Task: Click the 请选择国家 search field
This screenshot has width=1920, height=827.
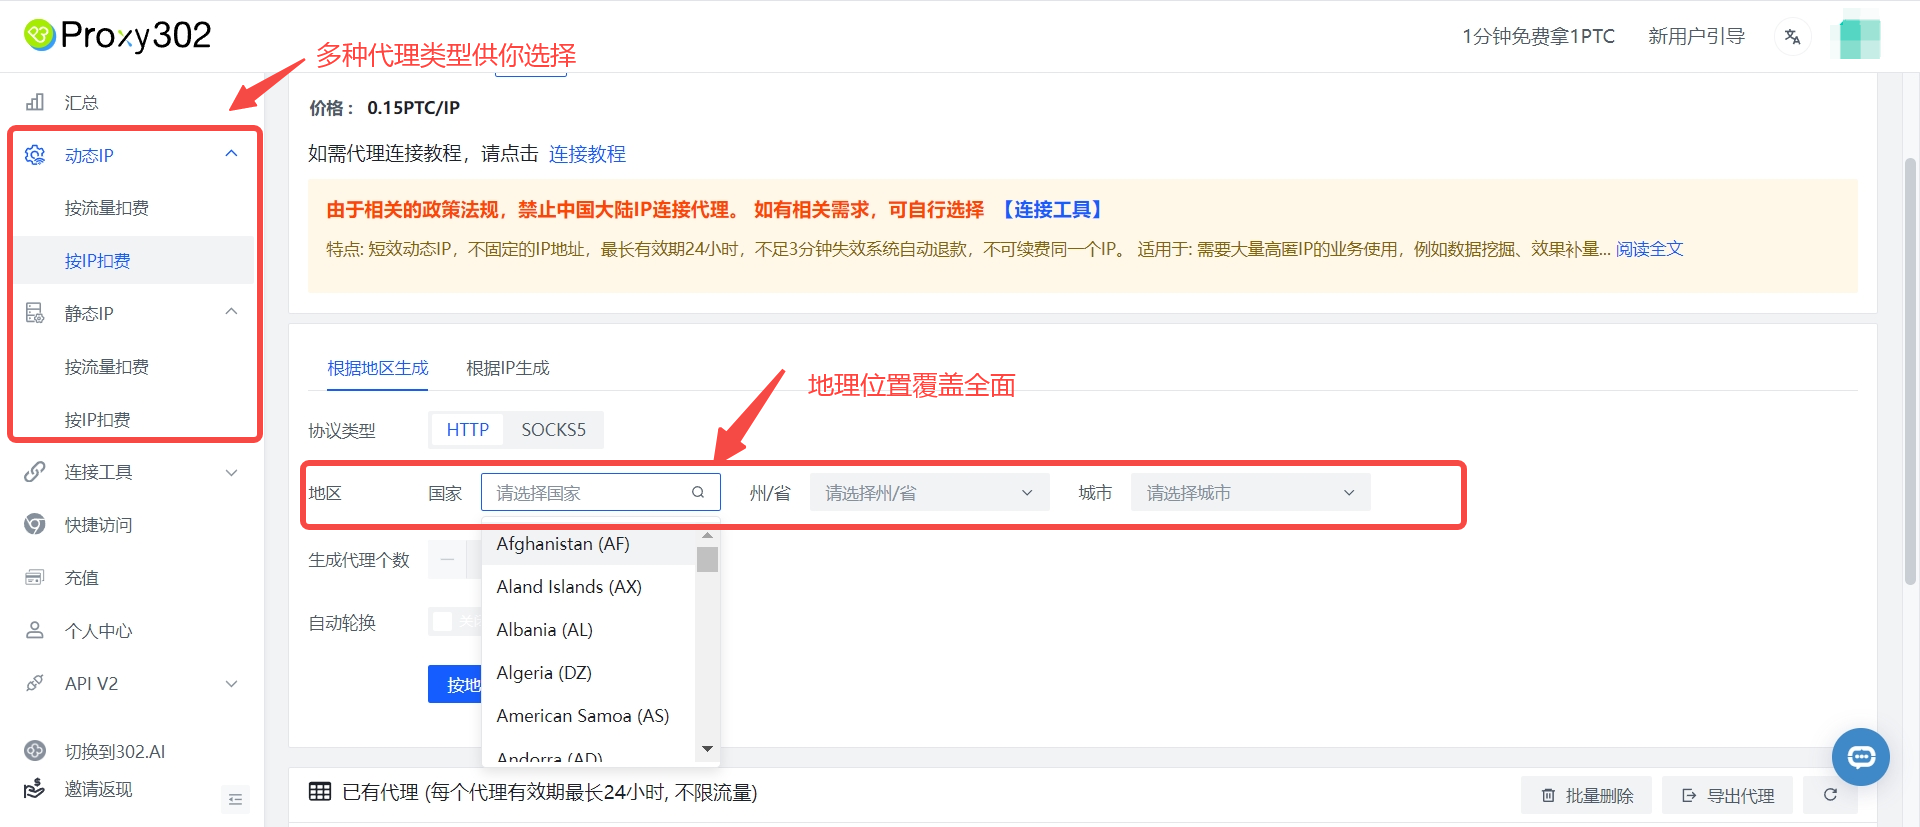Action: tap(601, 492)
